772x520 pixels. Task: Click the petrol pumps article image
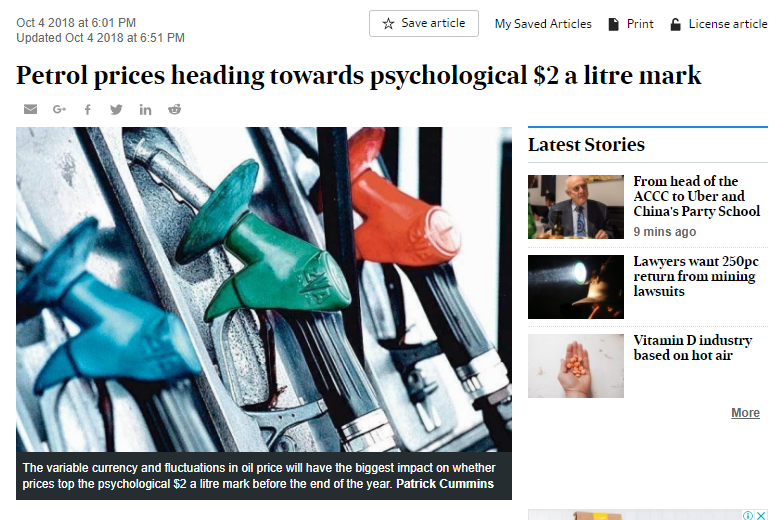tap(263, 290)
